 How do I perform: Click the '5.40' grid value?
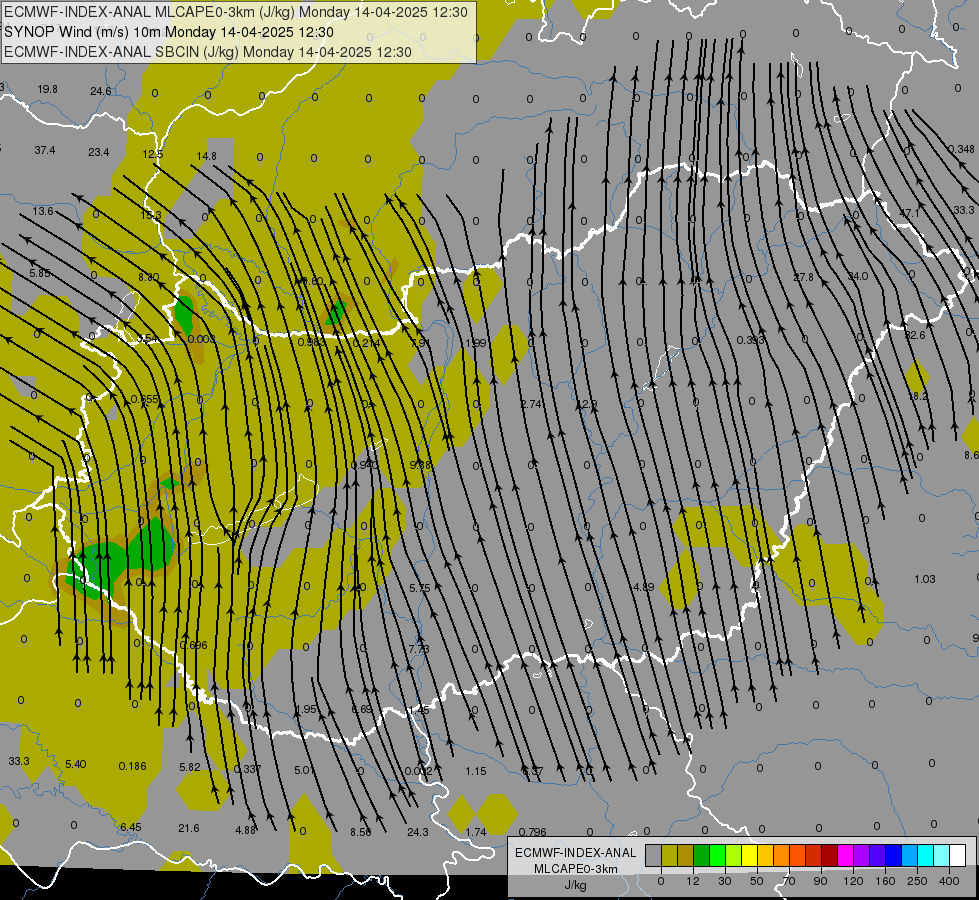(76, 764)
